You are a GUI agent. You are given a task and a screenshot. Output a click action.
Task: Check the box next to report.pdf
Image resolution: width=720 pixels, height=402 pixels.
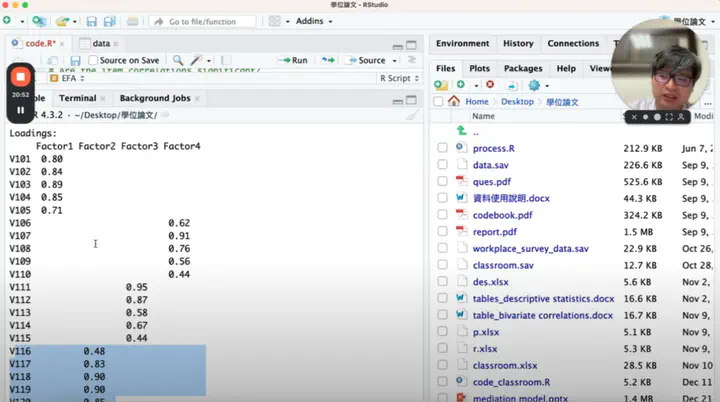(x=442, y=232)
